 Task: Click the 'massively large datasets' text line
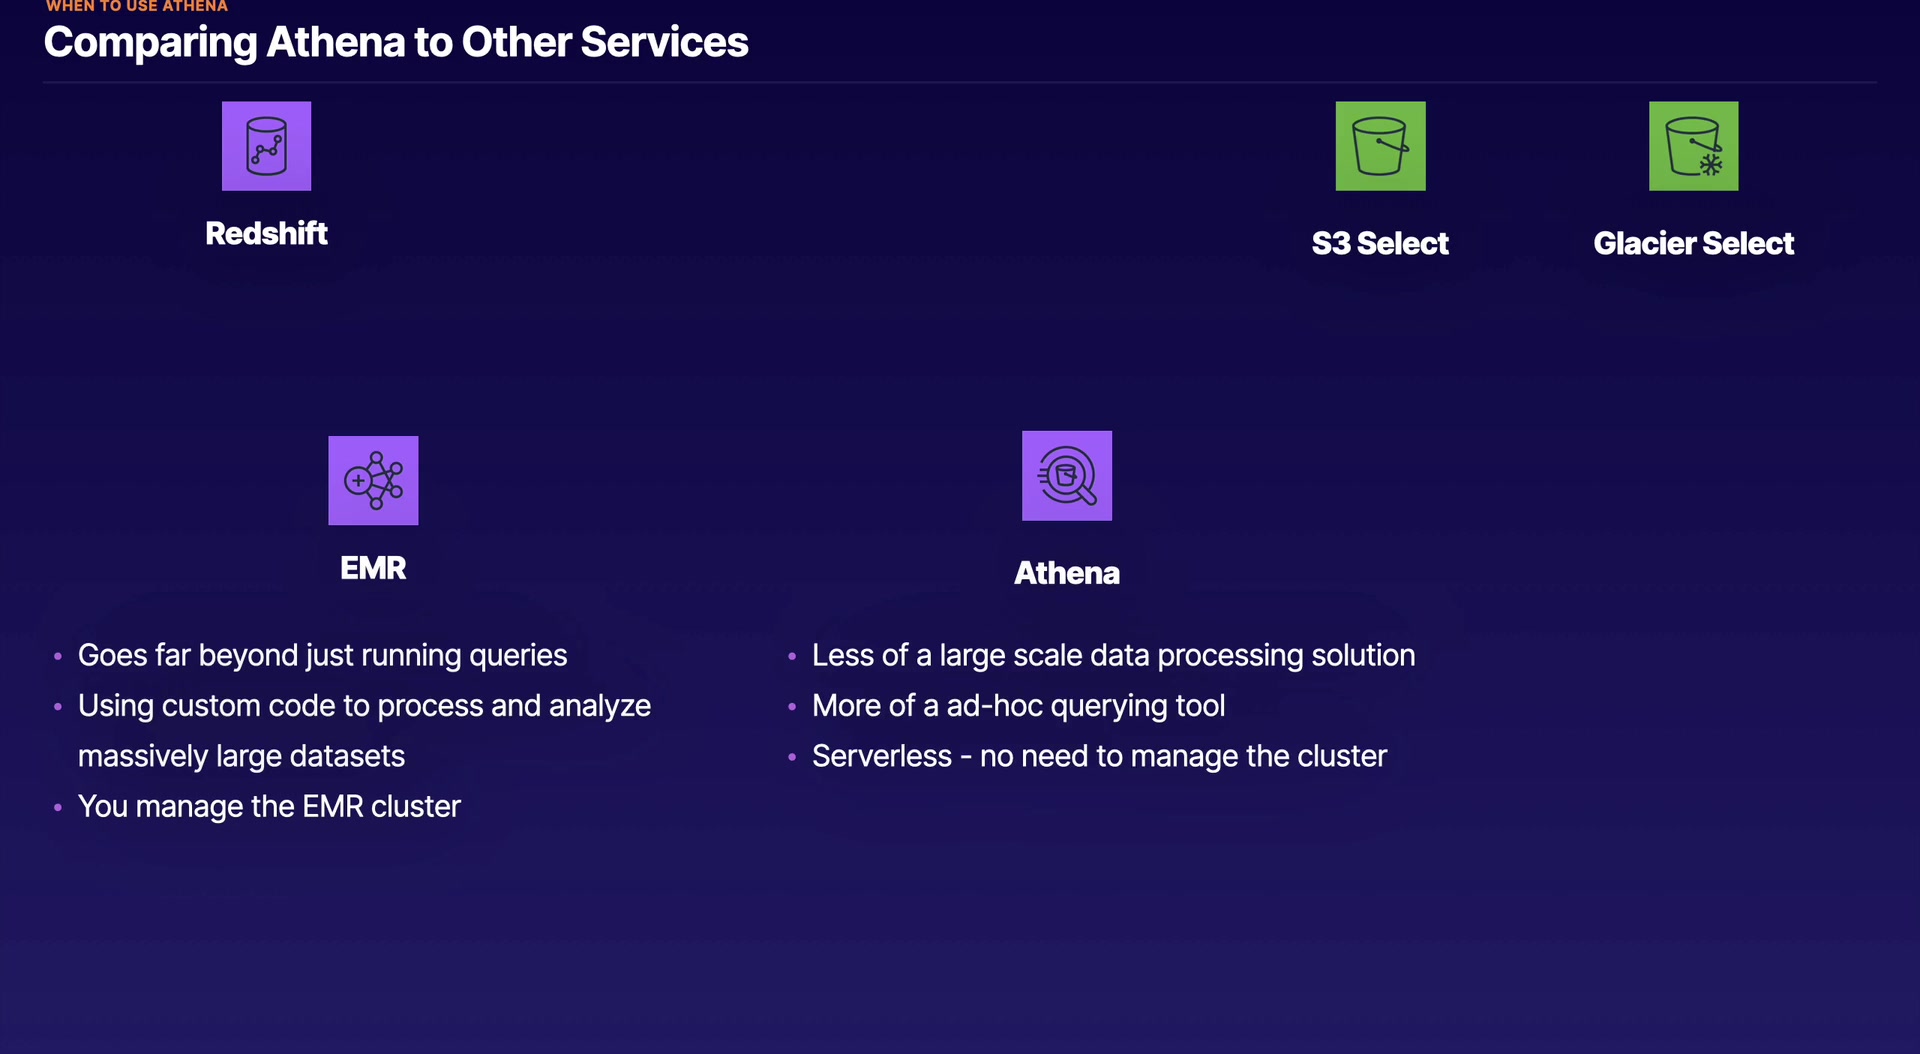point(241,756)
